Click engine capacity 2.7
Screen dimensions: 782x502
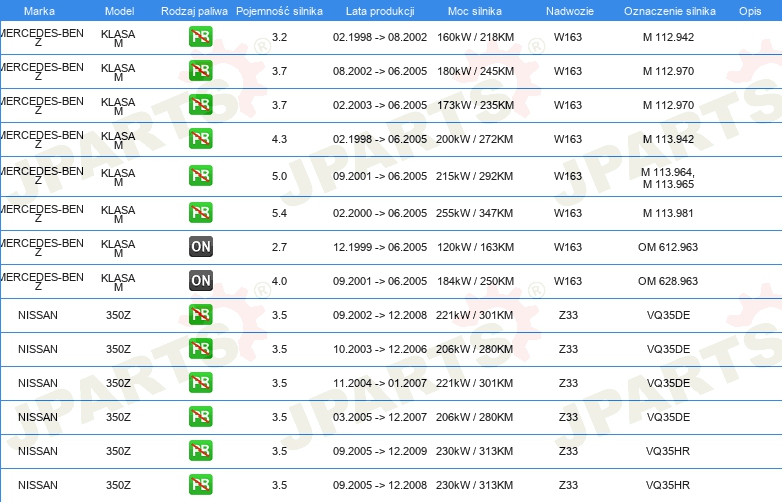[279, 247]
